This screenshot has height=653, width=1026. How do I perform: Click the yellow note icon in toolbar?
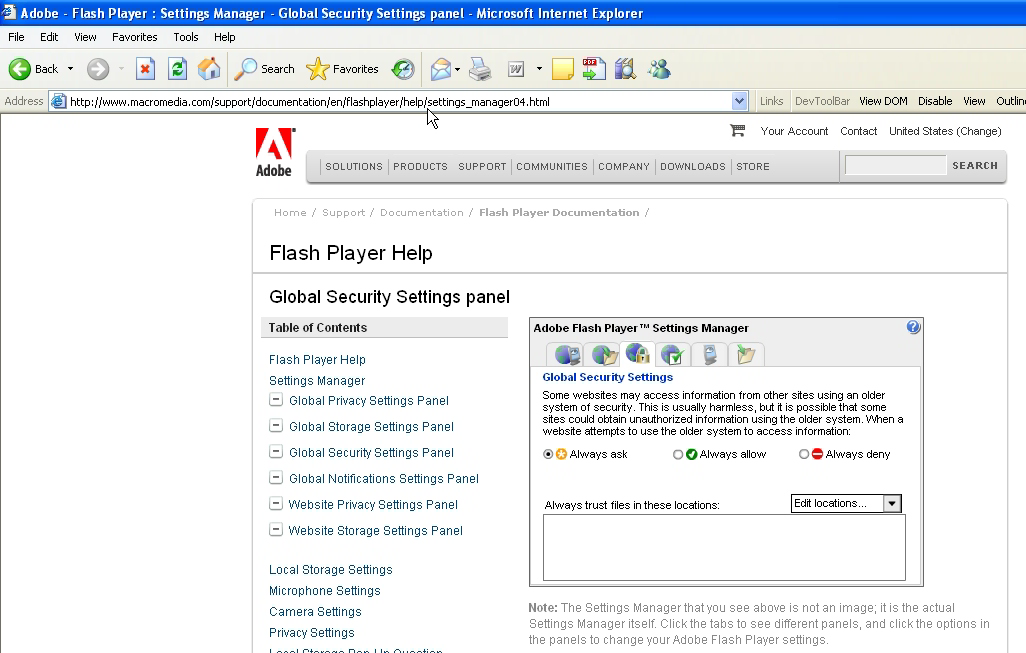[x=563, y=69]
